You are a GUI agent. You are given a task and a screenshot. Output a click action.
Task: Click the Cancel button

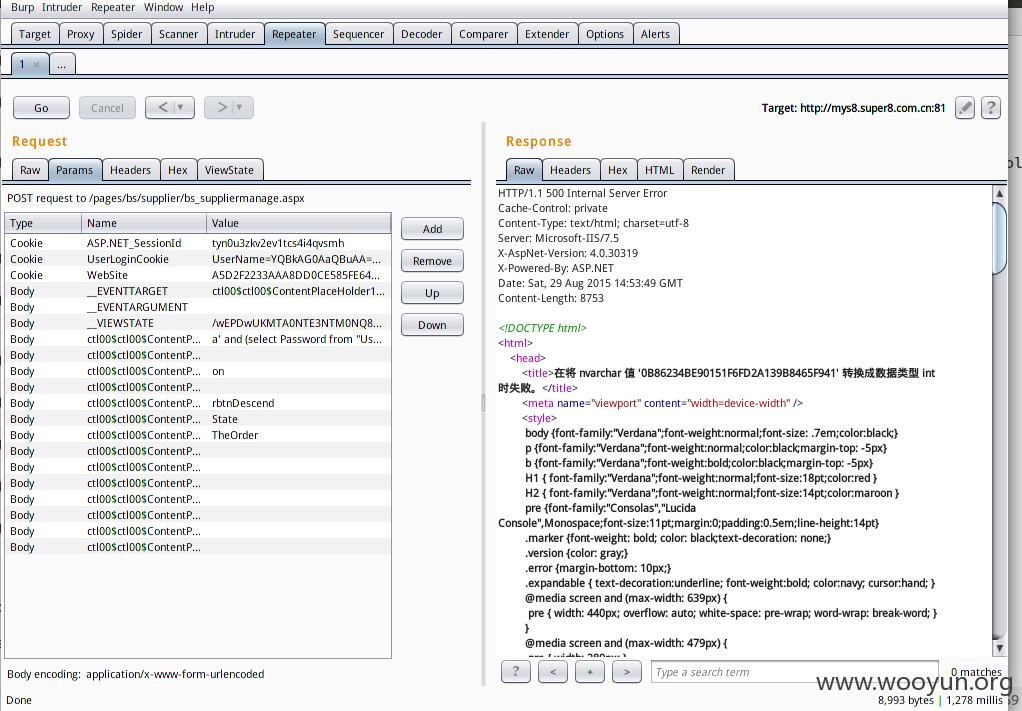(x=107, y=108)
